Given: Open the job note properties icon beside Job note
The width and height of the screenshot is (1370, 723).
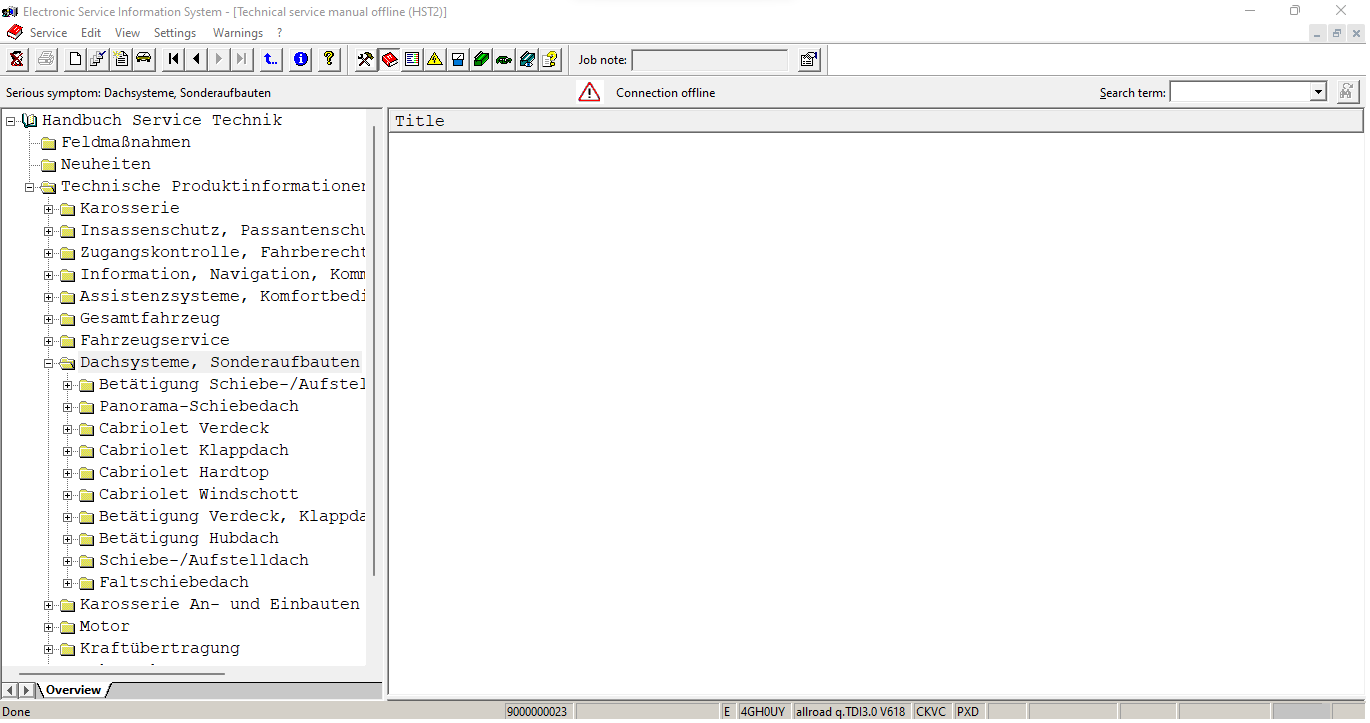Looking at the screenshot, I should (808, 59).
